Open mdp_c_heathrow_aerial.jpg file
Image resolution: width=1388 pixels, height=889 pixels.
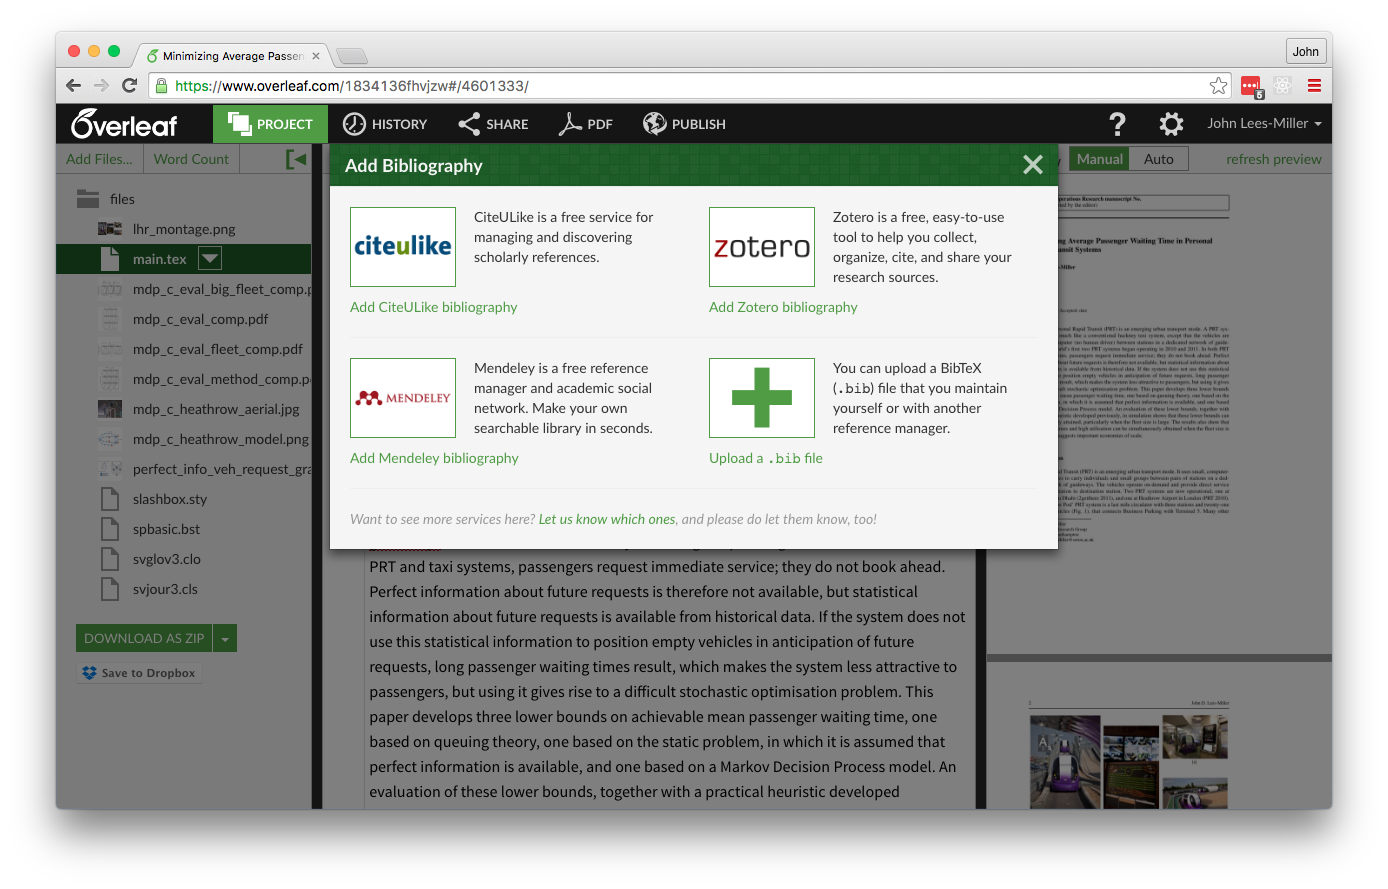click(216, 409)
